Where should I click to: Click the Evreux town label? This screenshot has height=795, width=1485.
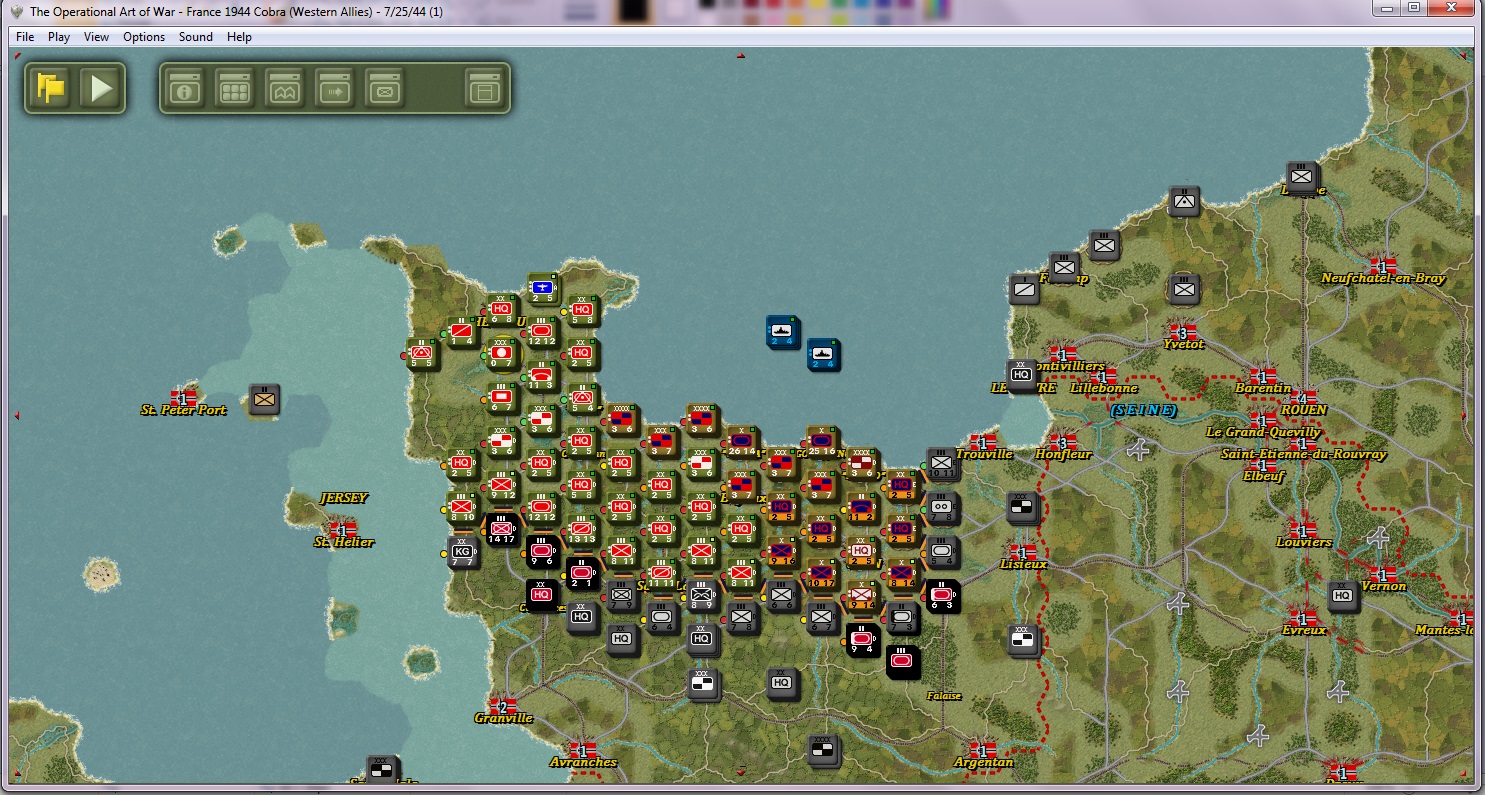coord(1304,630)
